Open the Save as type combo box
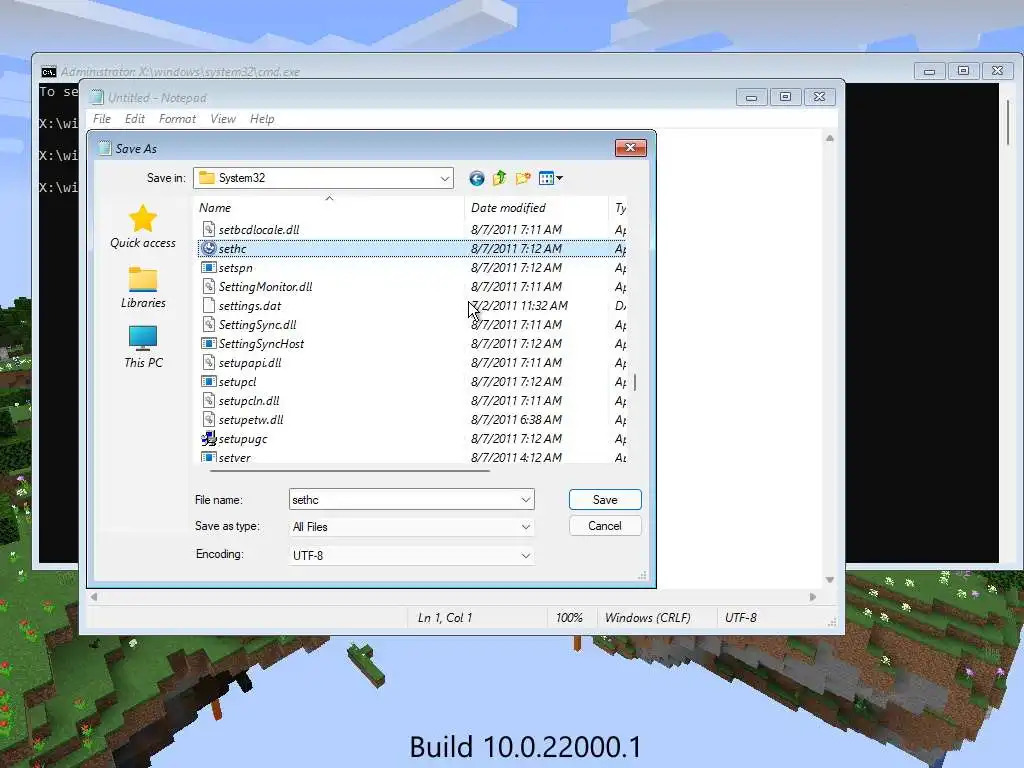This screenshot has width=1024, height=768. click(x=411, y=526)
